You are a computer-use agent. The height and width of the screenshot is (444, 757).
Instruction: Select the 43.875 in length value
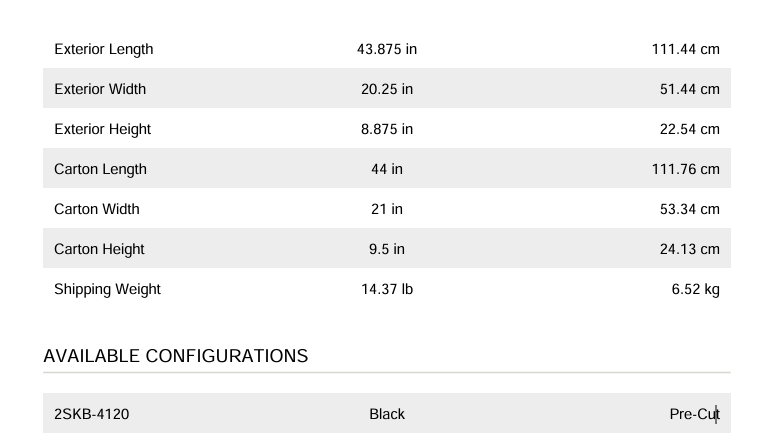click(387, 49)
